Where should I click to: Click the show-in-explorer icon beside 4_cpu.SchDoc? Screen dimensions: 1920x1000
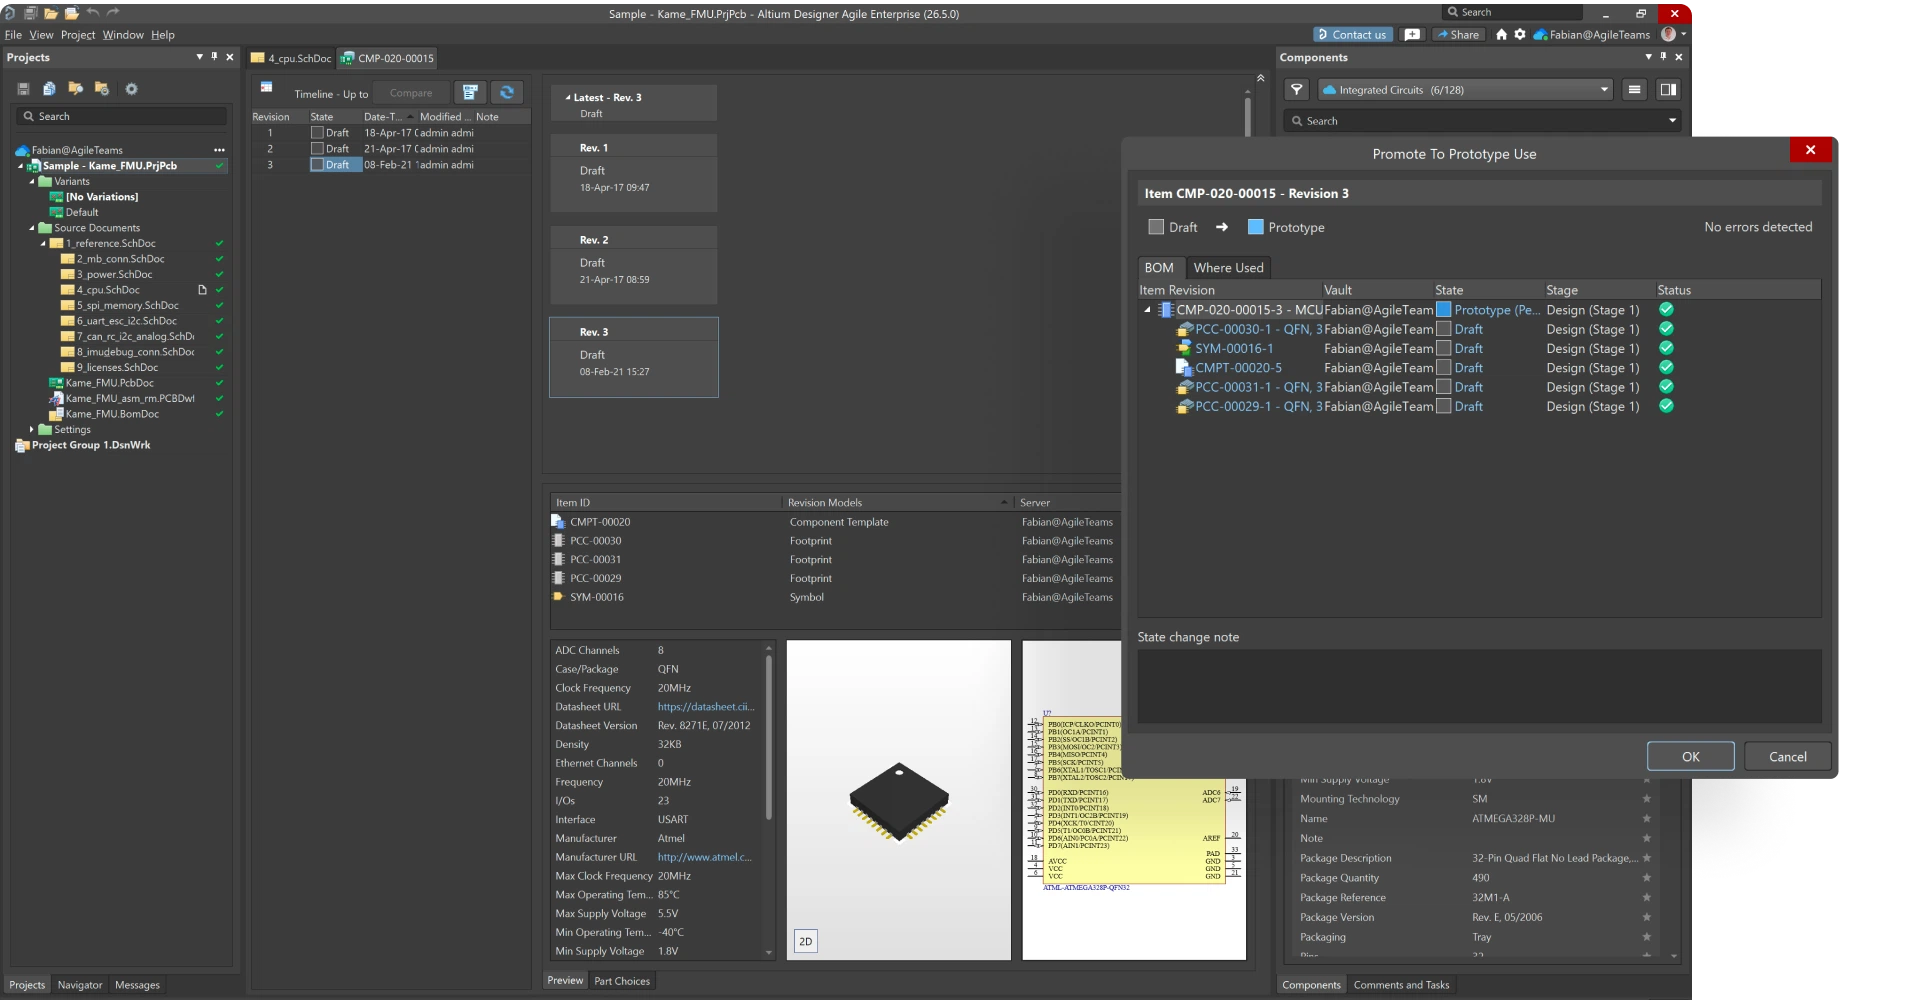pos(202,290)
